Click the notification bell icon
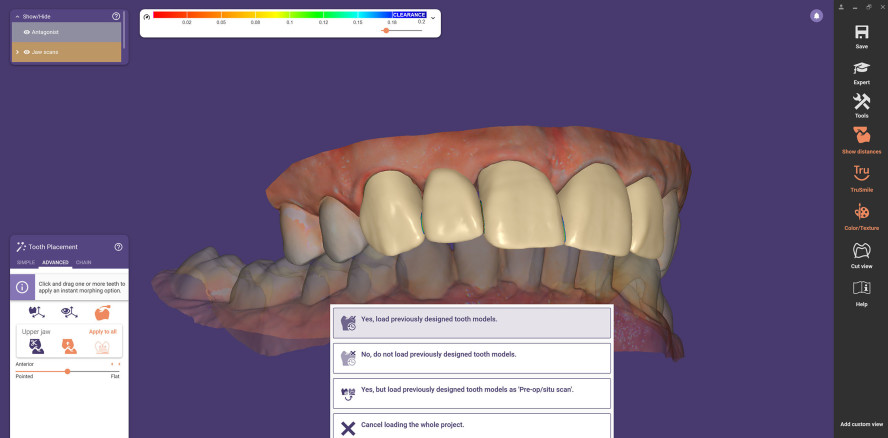The image size is (888, 438). [x=817, y=16]
